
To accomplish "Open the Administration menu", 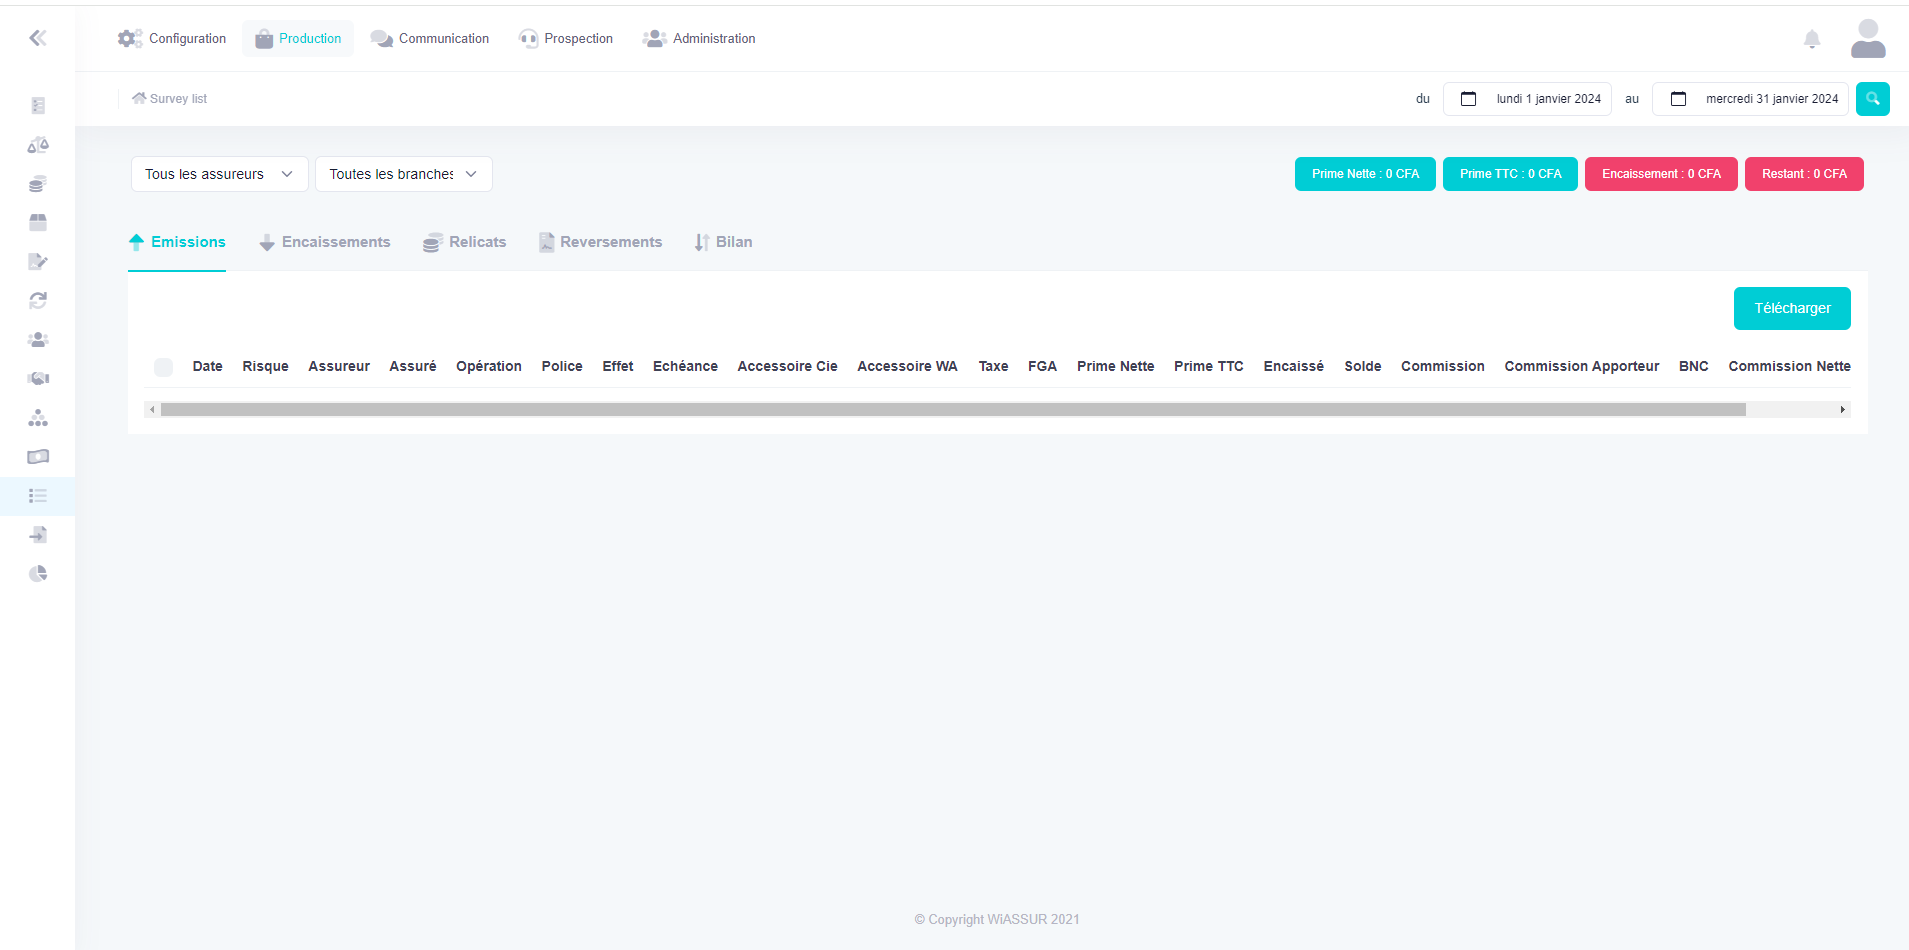I will pyautogui.click(x=699, y=39).
